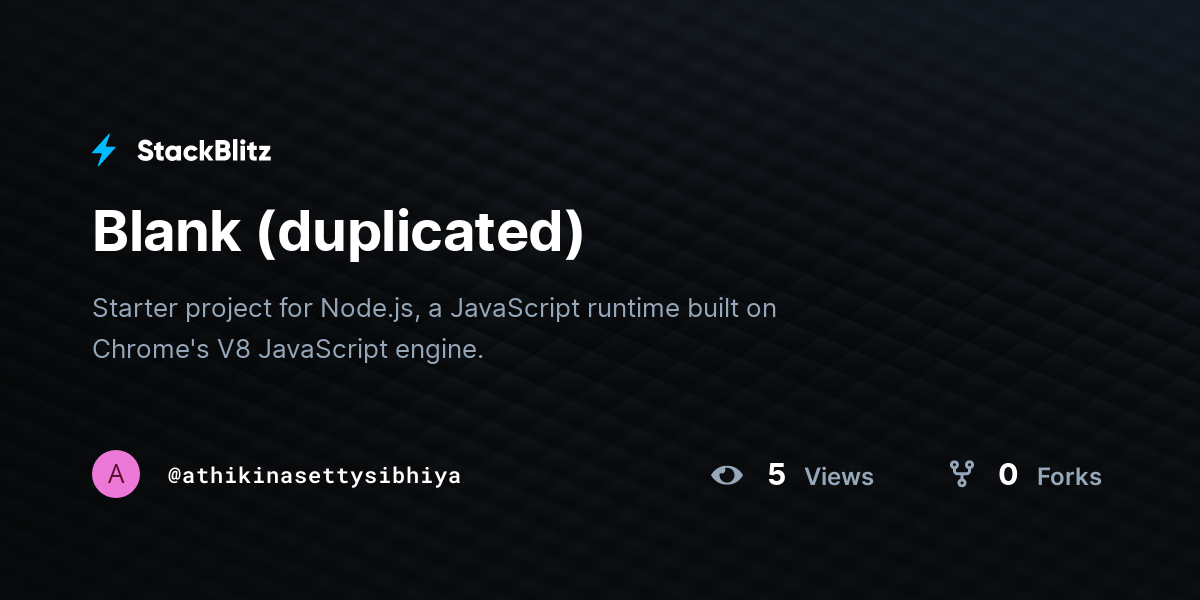Screen dimensions: 1200x600
Task: Click the word "Blank" in the title
Action: point(166,232)
